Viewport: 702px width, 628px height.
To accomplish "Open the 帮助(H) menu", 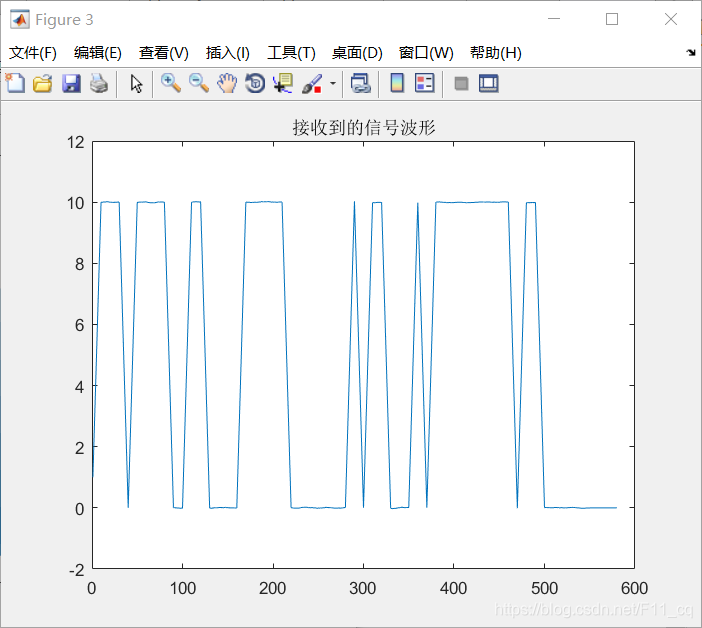I will [x=496, y=53].
